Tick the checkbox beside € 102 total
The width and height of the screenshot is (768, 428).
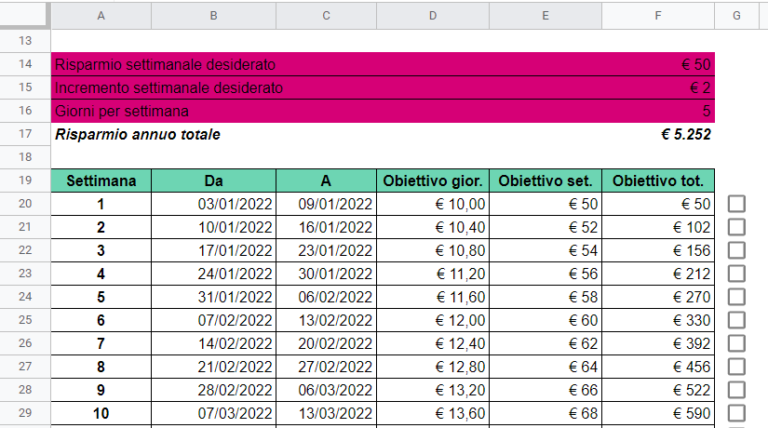[736, 227]
